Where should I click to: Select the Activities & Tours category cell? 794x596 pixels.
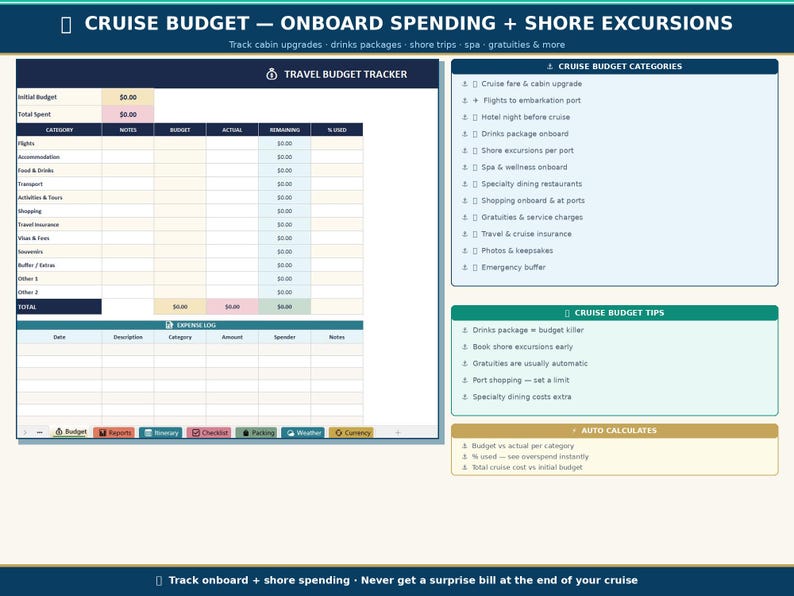tap(59, 197)
